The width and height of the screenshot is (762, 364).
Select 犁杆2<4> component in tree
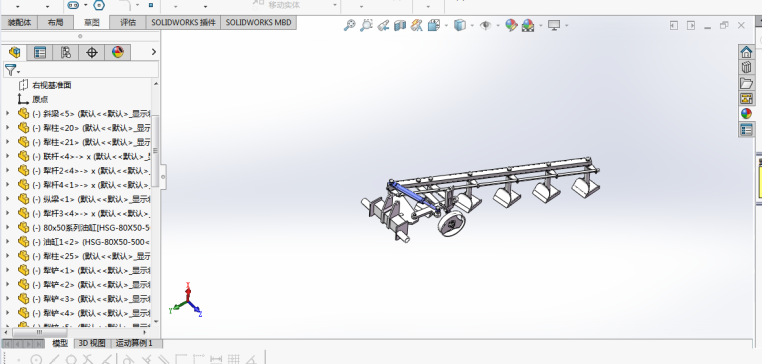coord(91,171)
